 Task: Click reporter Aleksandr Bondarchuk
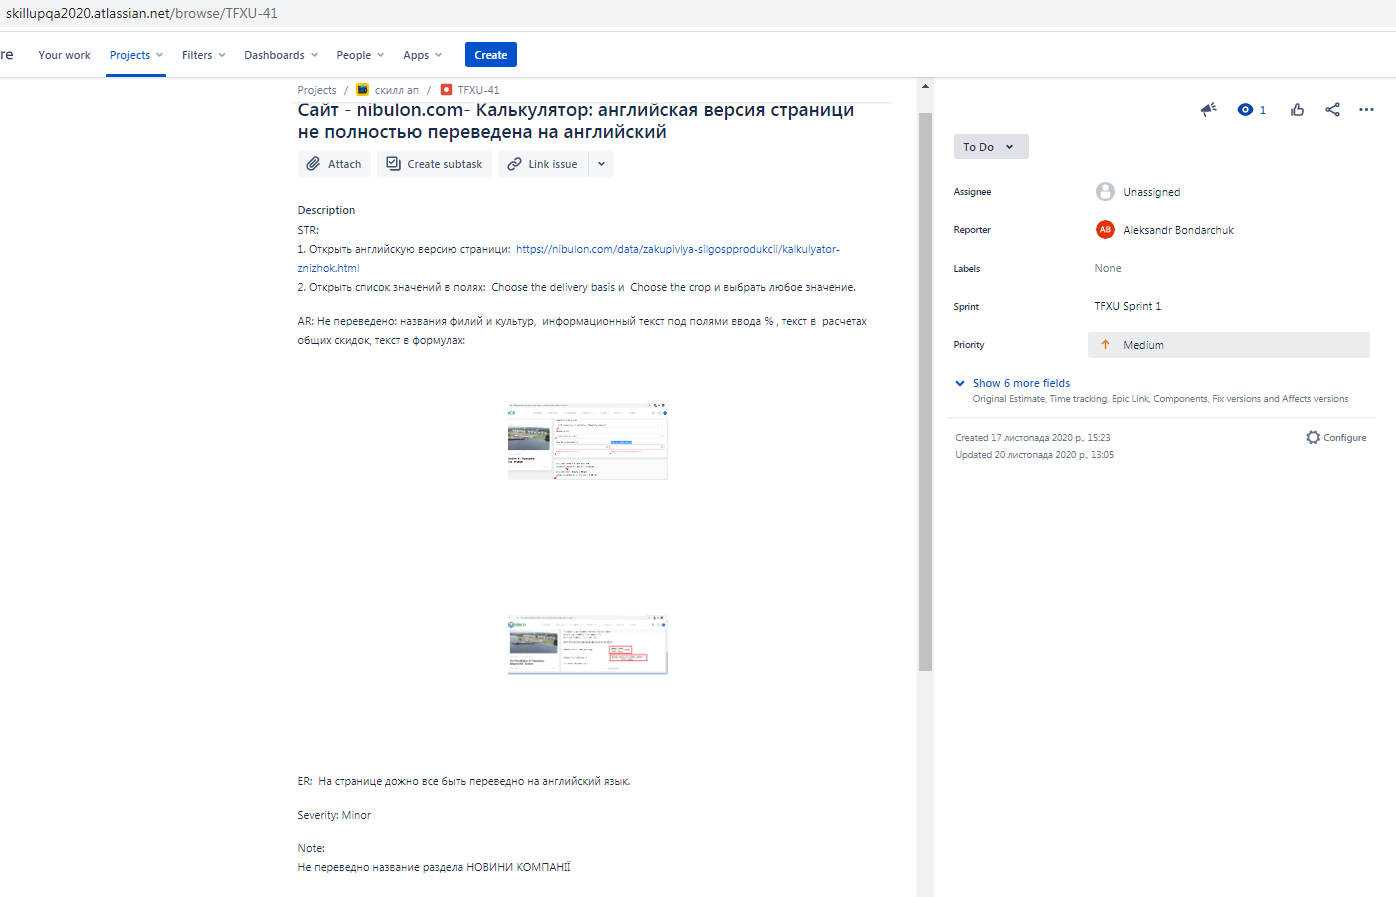1178,230
